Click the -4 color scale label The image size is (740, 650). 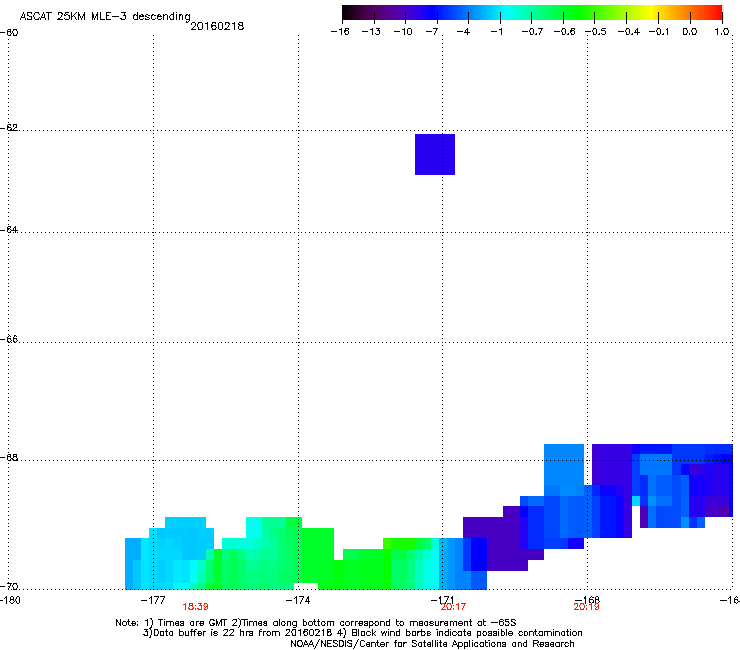tap(463, 32)
